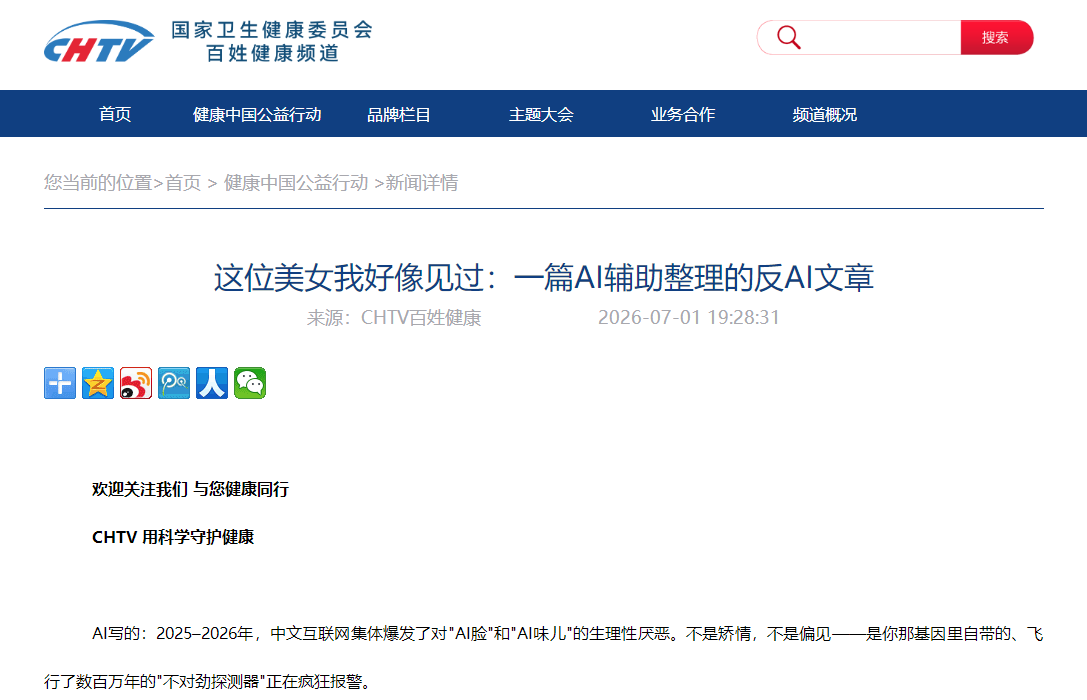Click timestamp 2026-07-01 19:28:31
The image size is (1087, 700).
click(689, 317)
